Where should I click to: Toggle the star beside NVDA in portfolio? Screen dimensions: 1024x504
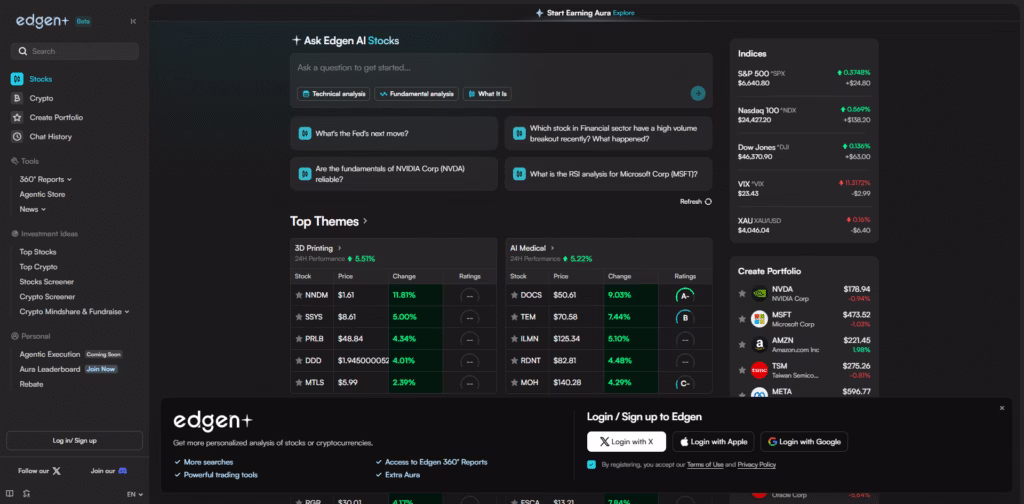point(741,293)
